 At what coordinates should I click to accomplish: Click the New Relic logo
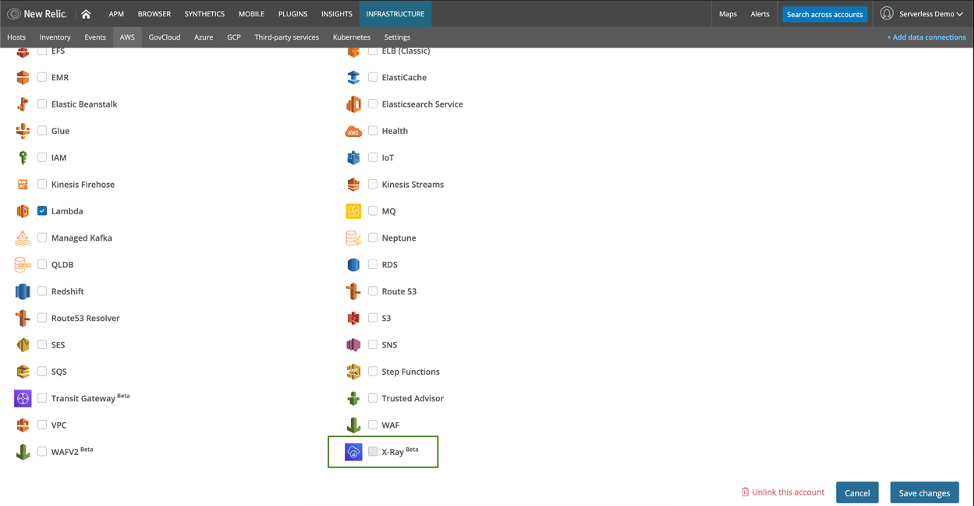tap(37, 14)
